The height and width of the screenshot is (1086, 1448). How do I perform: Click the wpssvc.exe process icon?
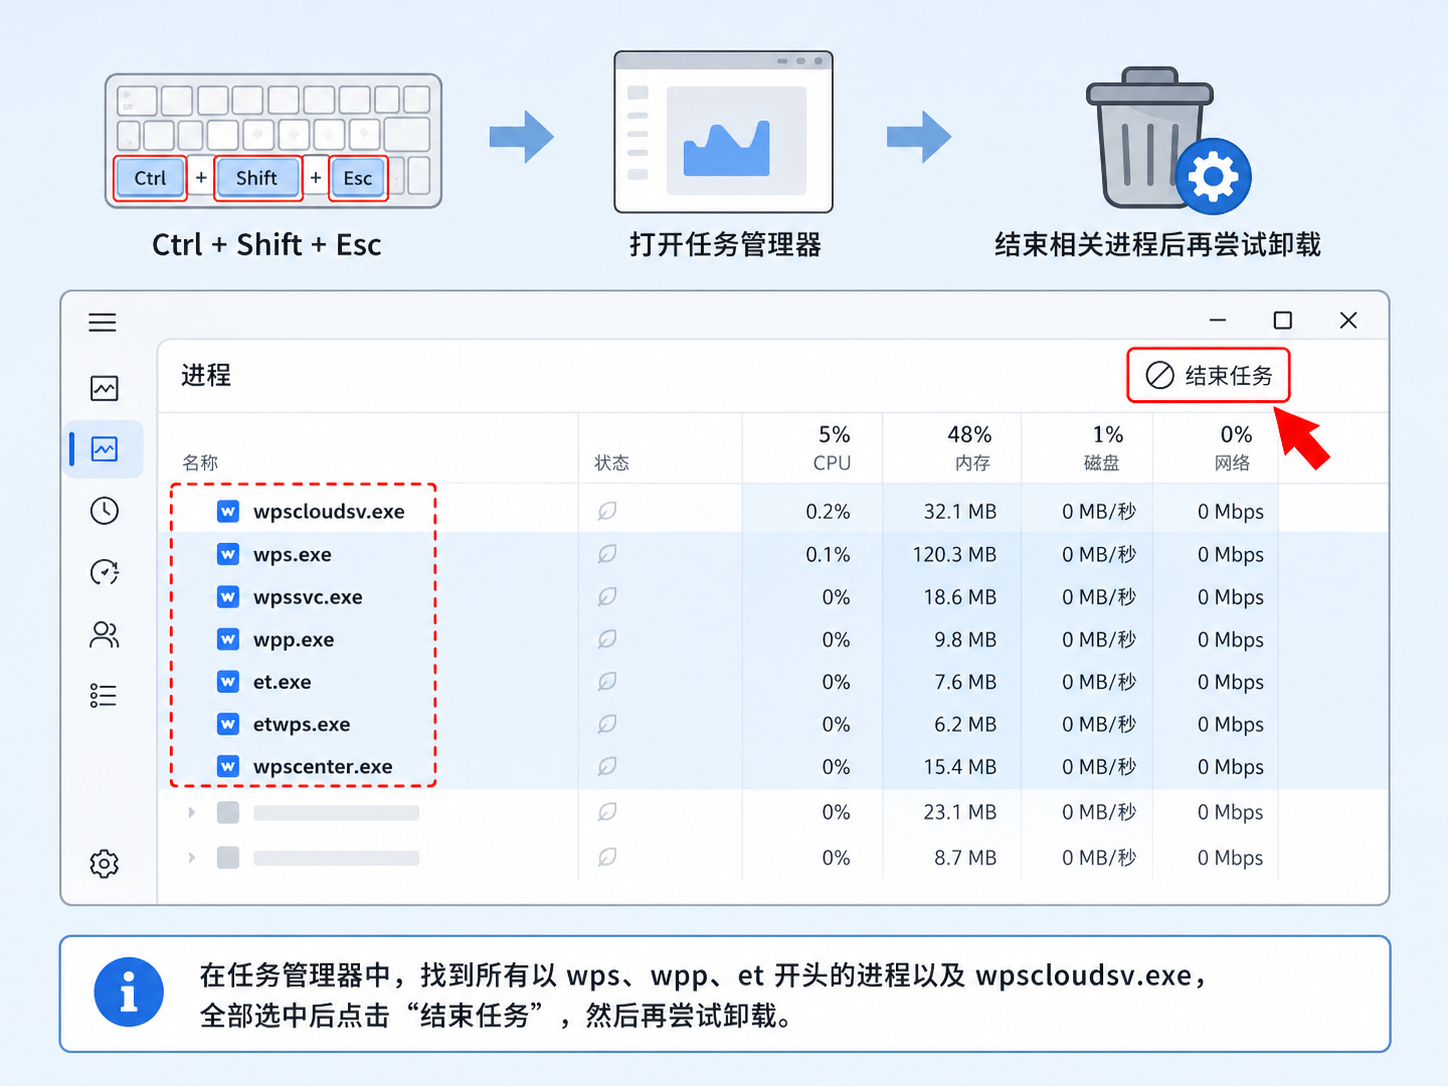pos(228,597)
